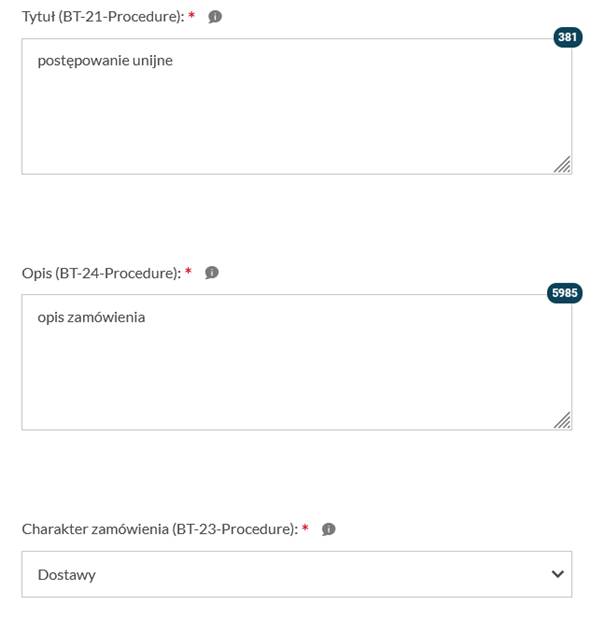Image resolution: width=605 pixels, height=620 pixels.
Task: Click red asterisk next to Opis label
Action: click(188, 272)
